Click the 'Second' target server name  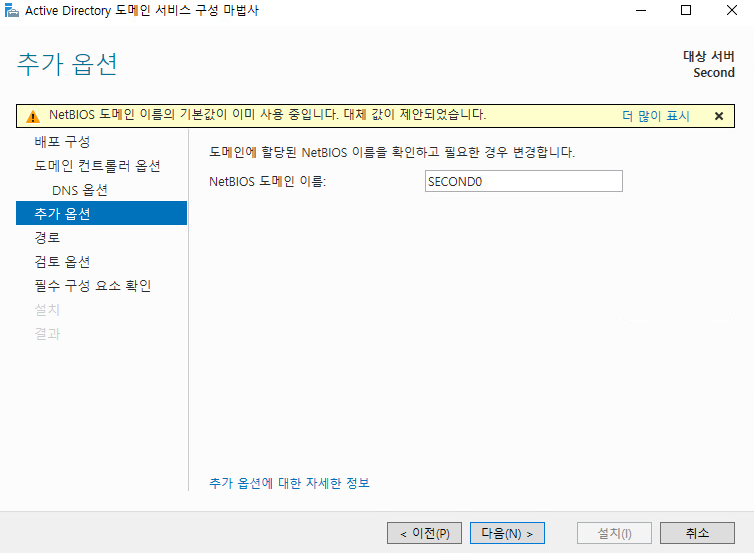[714, 73]
